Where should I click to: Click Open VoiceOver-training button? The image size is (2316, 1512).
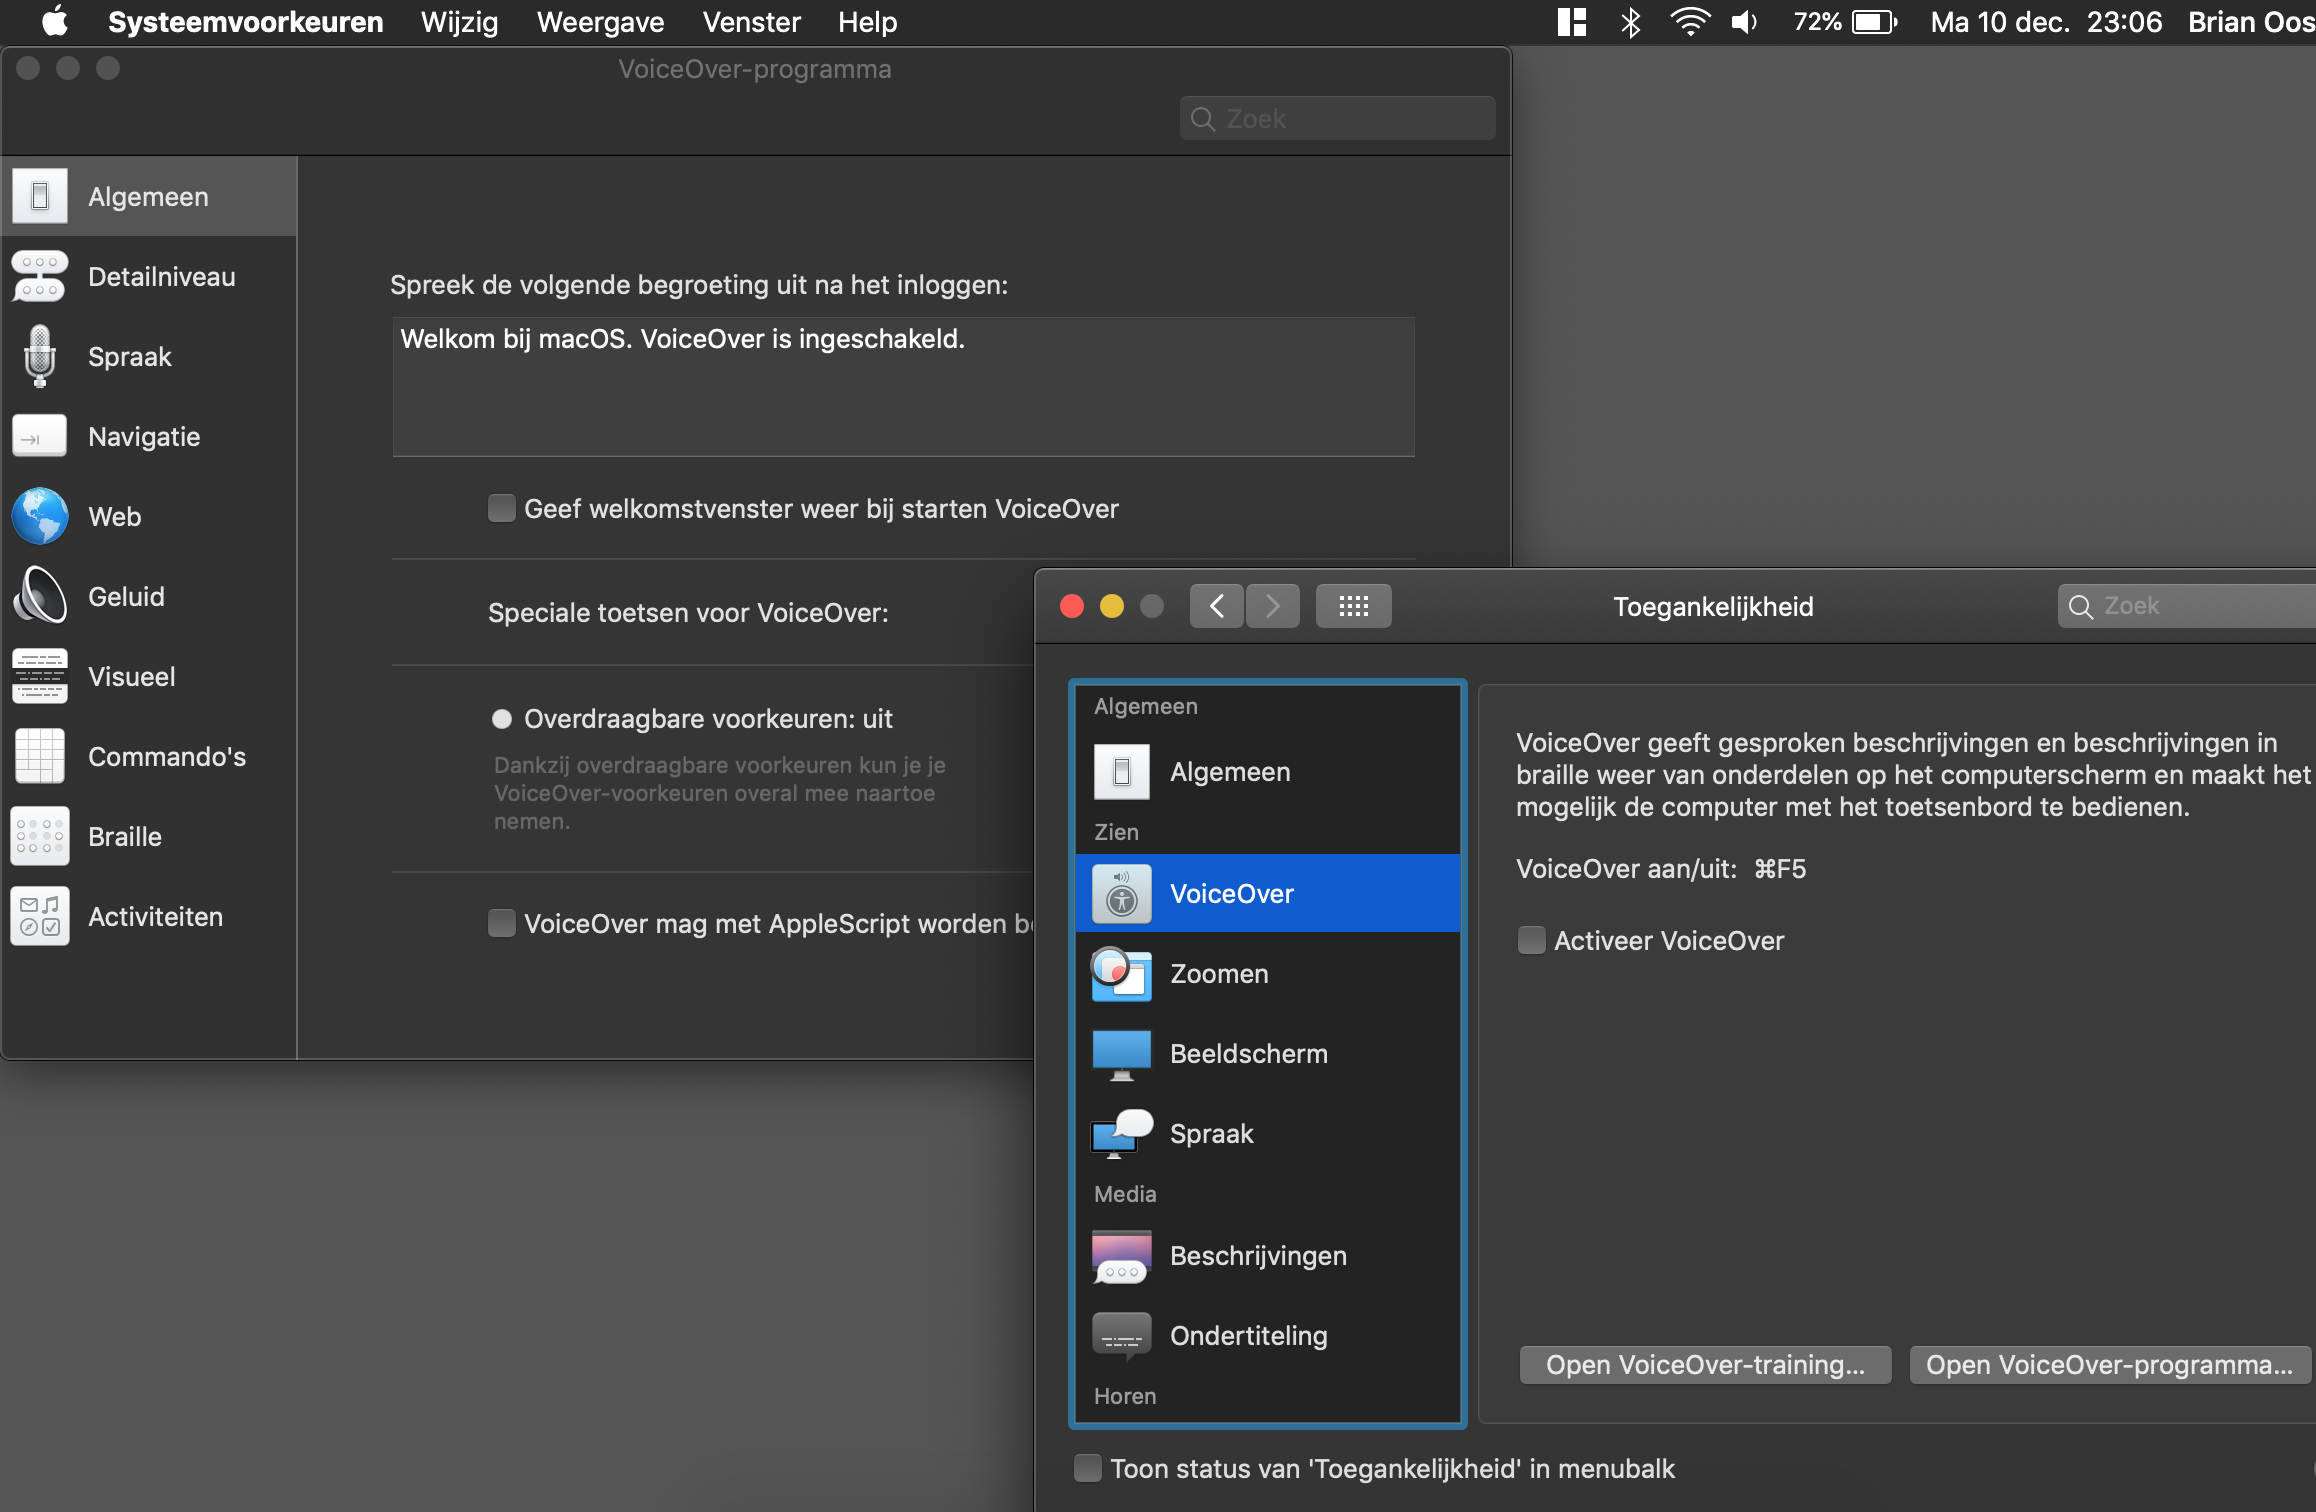click(x=1705, y=1365)
